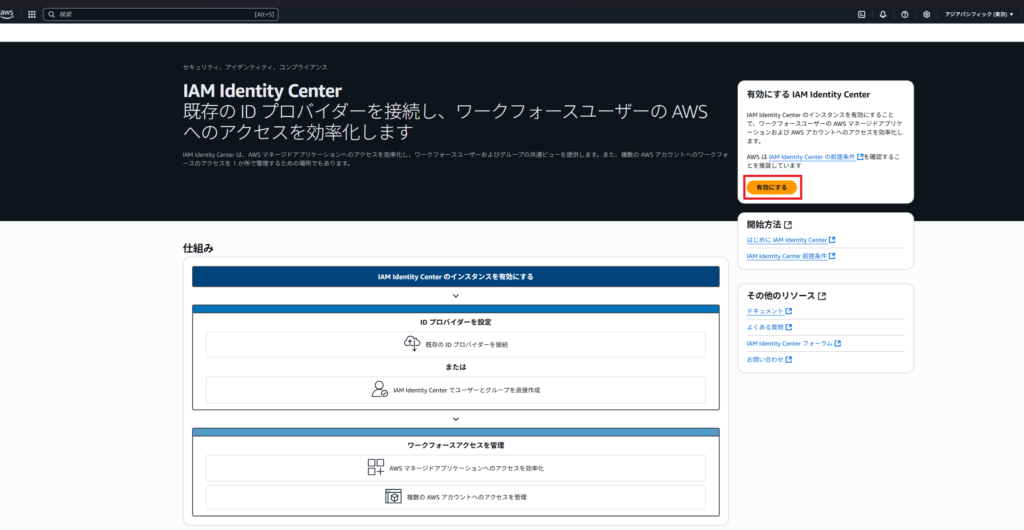Click external icon beside その他のリソース heading
The height and width of the screenshot is (530, 1024).
coord(822,296)
